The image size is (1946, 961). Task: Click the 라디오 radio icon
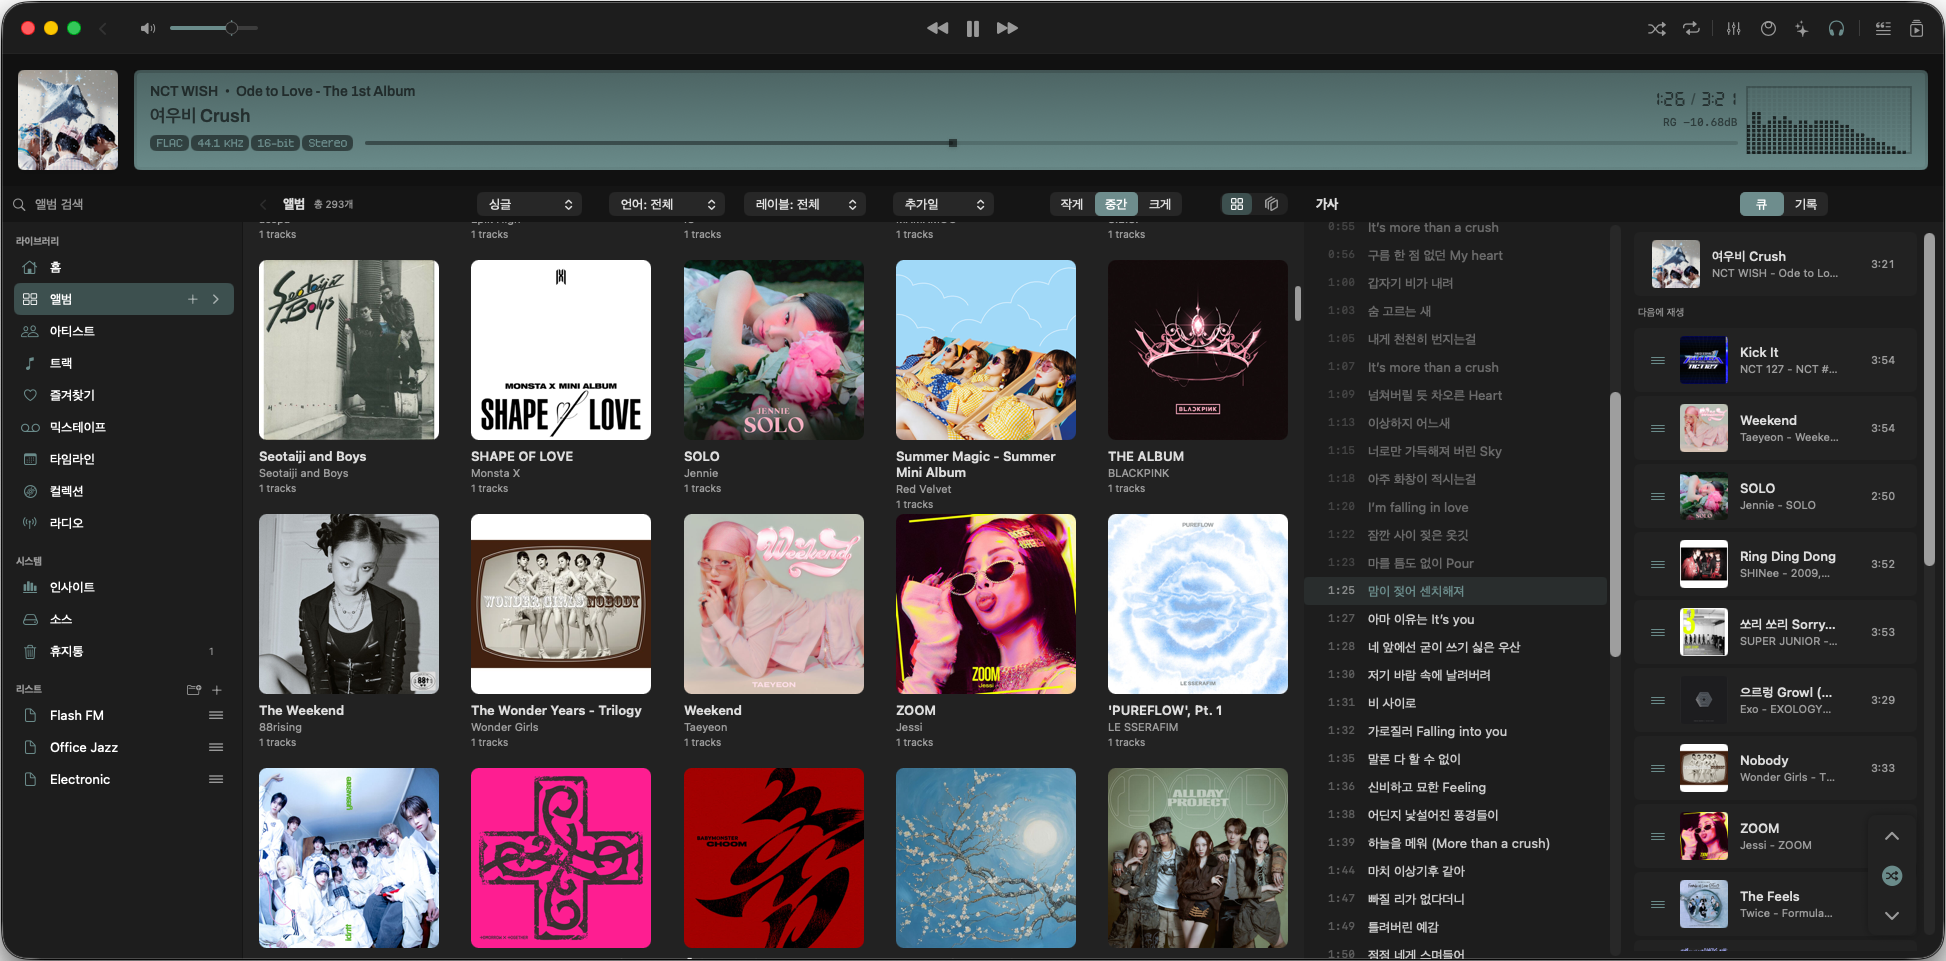click(x=30, y=523)
